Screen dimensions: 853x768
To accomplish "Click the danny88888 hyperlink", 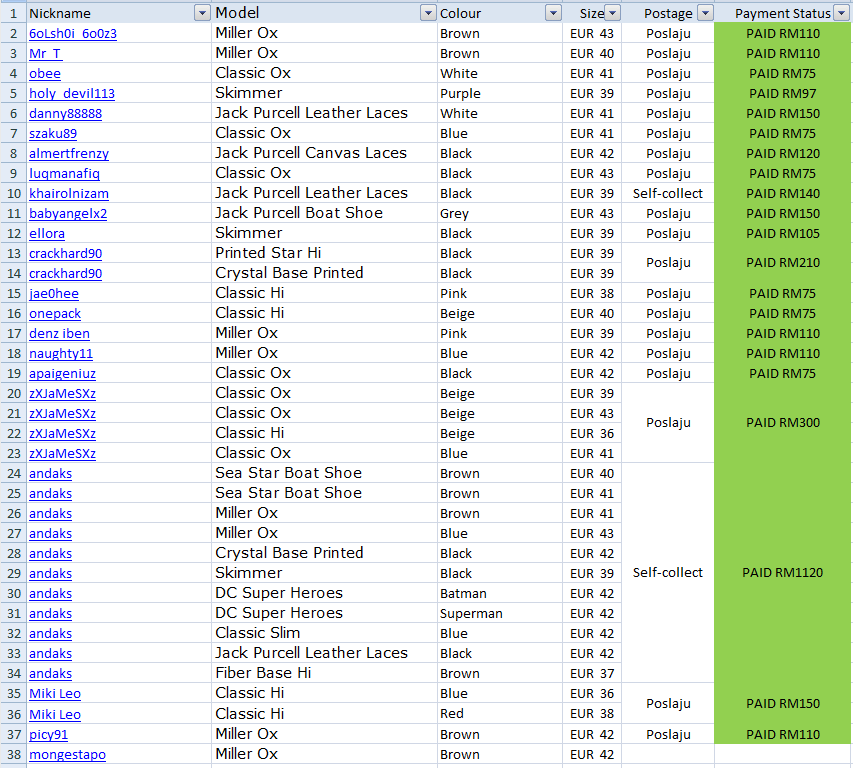I will [x=65, y=114].
